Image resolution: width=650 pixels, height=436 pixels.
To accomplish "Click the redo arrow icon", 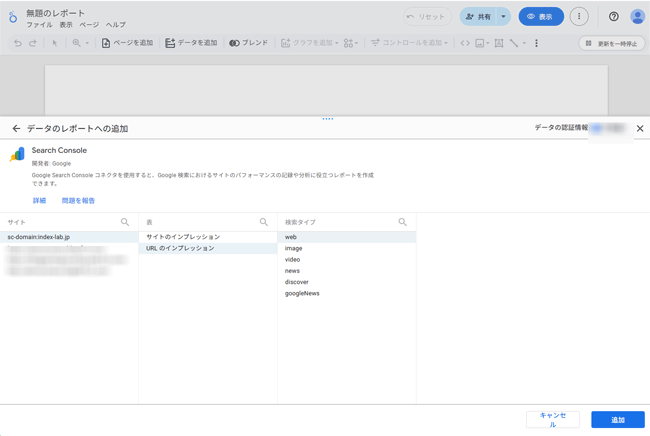I will pyautogui.click(x=33, y=43).
